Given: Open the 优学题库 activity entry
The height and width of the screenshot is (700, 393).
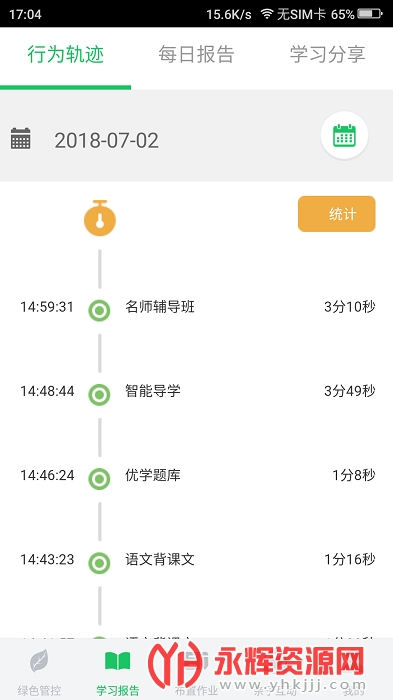Looking at the screenshot, I should pos(153,475).
